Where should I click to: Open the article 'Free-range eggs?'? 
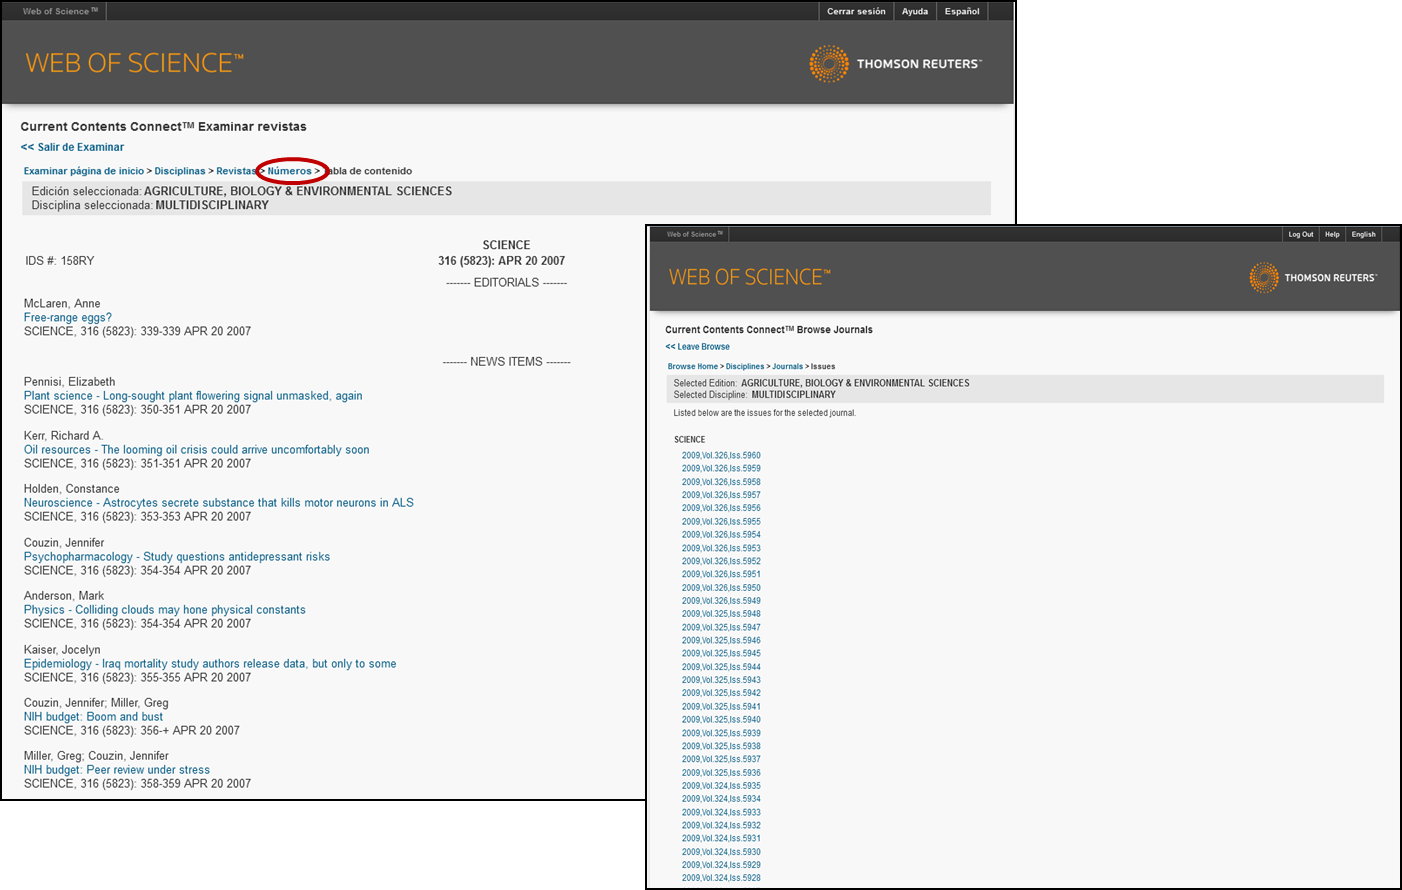68,317
